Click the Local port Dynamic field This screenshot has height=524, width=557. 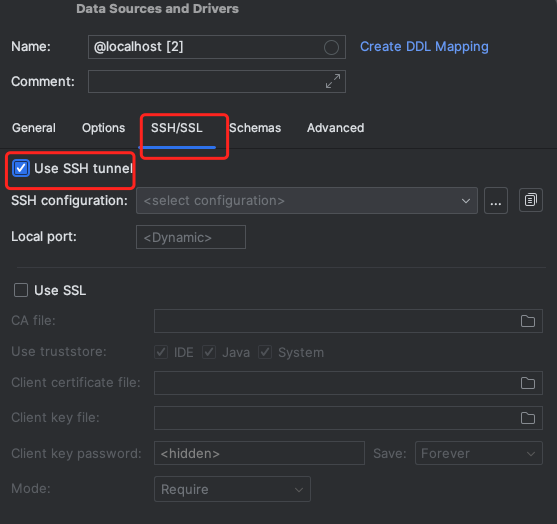191,237
